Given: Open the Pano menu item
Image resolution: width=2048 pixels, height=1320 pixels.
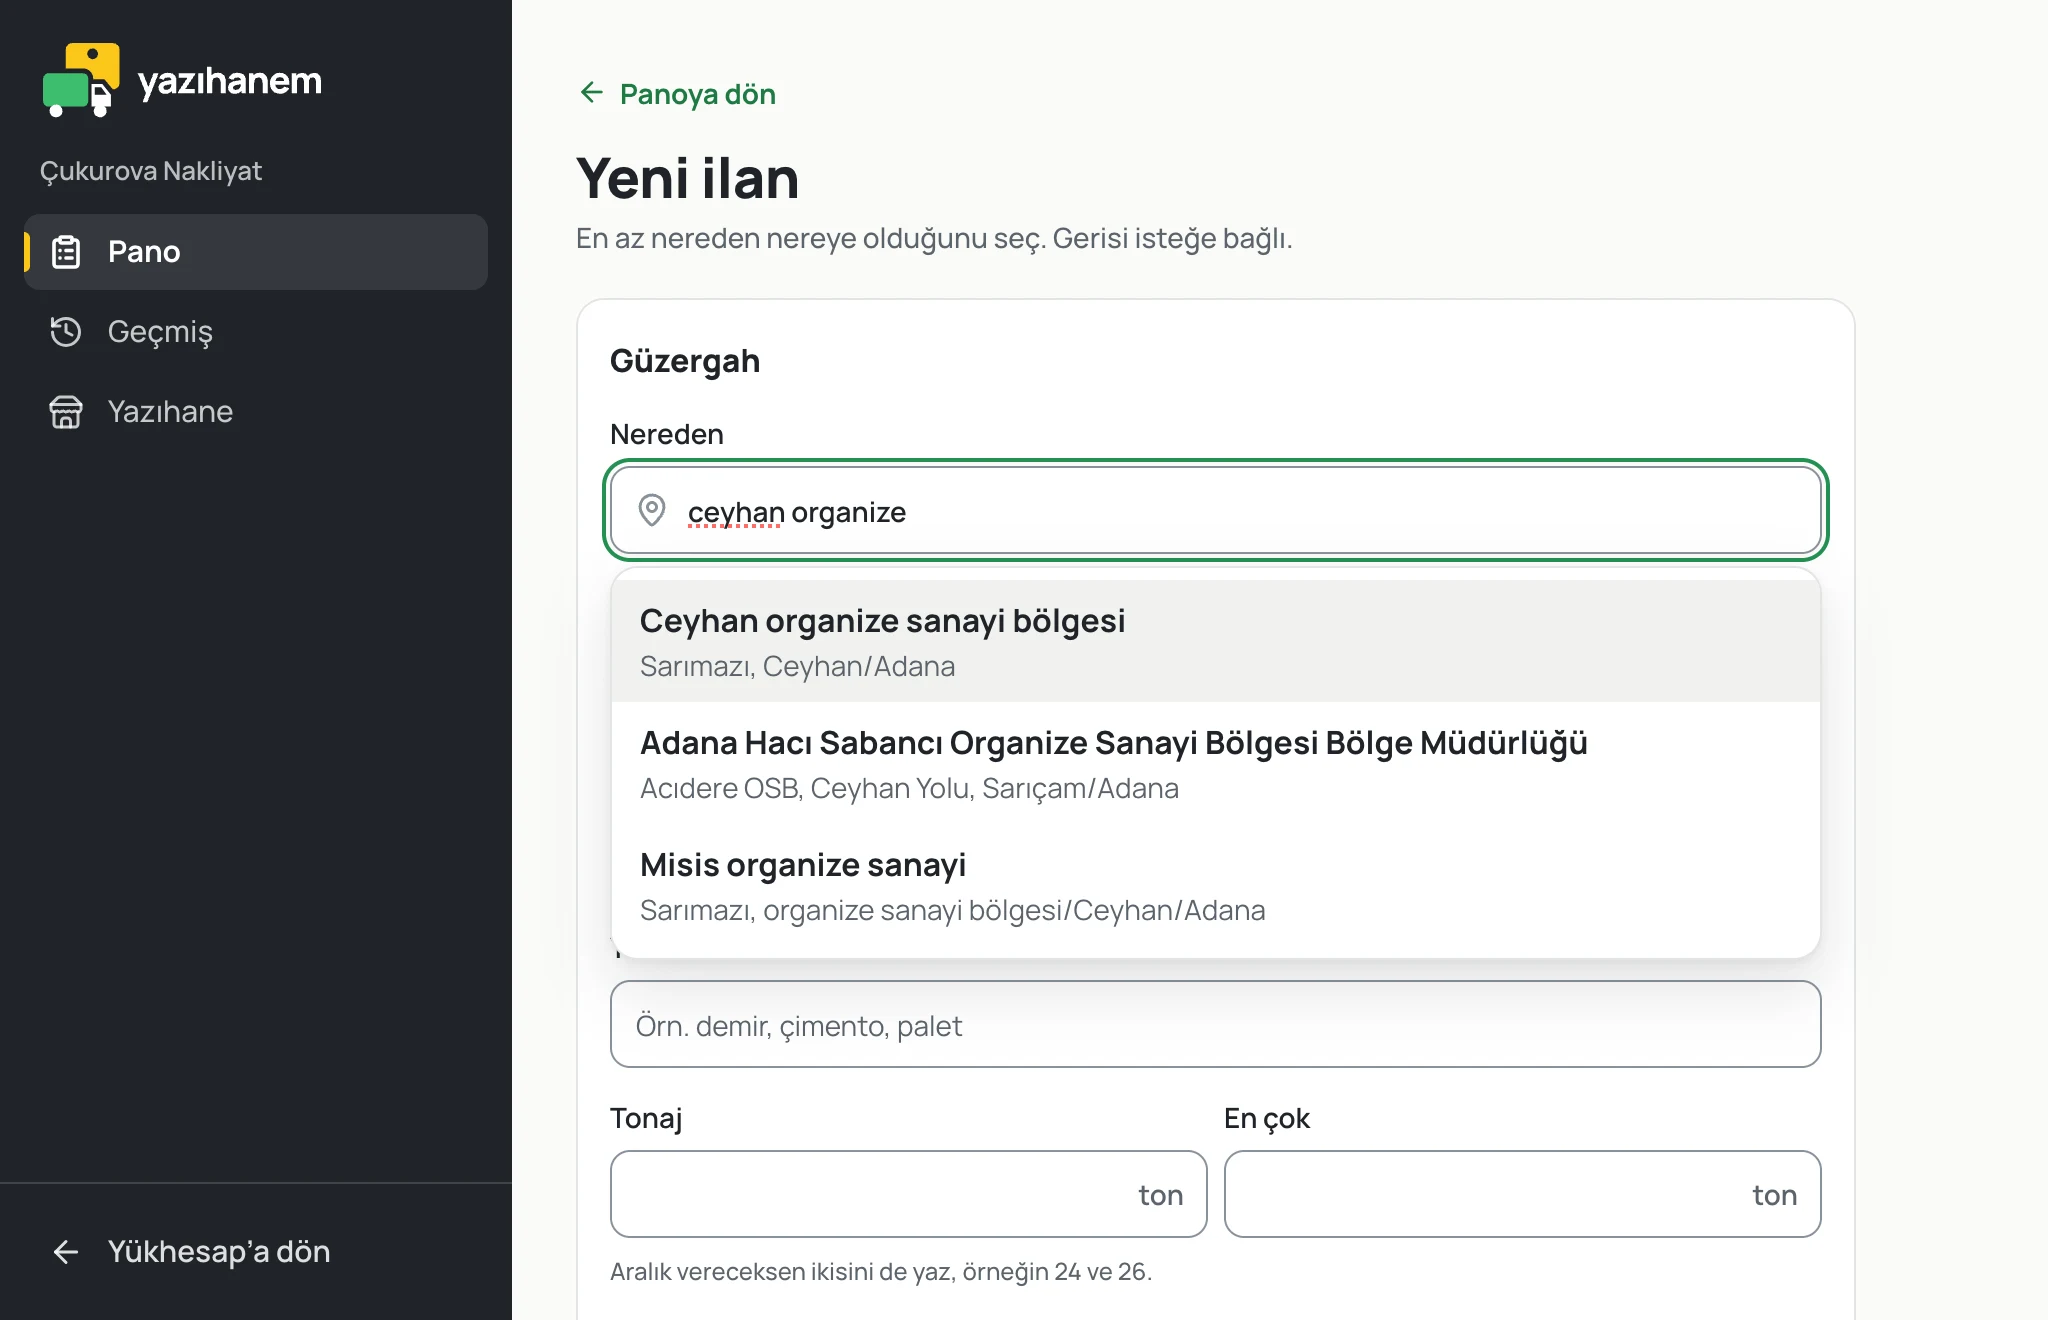Looking at the screenshot, I should point(256,252).
